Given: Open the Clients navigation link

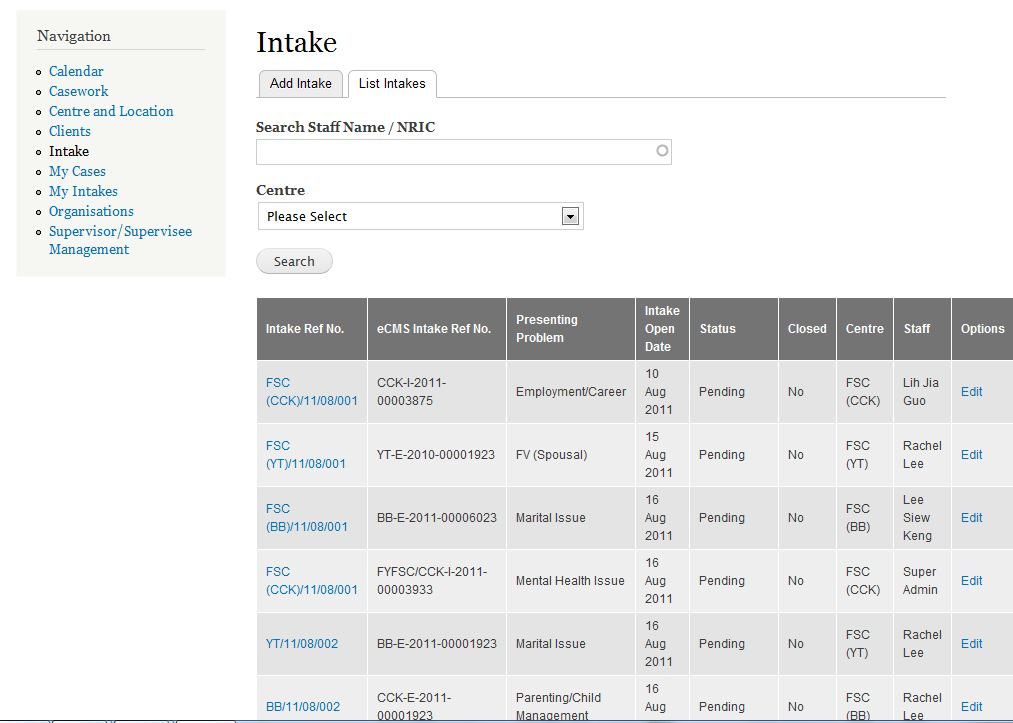Looking at the screenshot, I should tap(70, 131).
